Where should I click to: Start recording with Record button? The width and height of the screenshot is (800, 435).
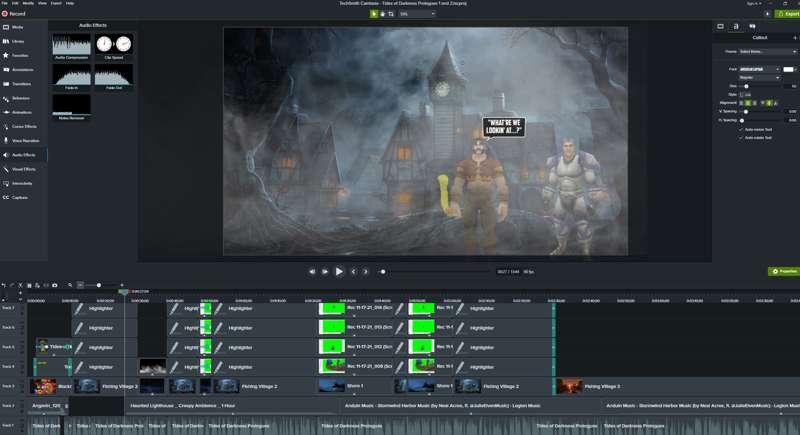[14, 14]
